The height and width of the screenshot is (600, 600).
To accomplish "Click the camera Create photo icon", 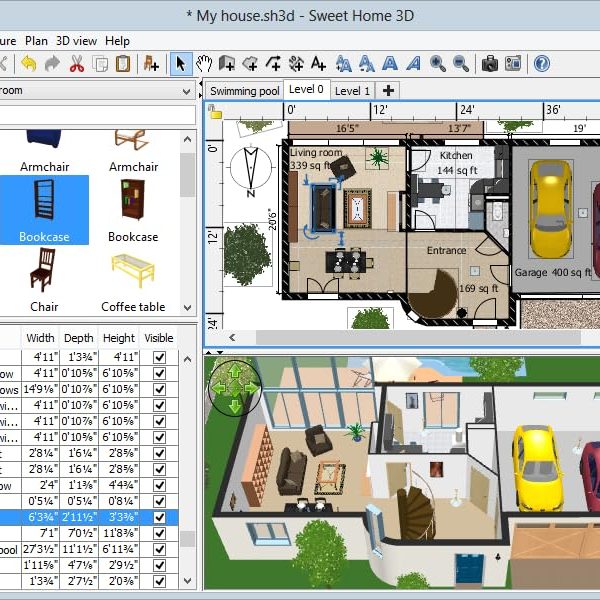I will click(x=490, y=64).
